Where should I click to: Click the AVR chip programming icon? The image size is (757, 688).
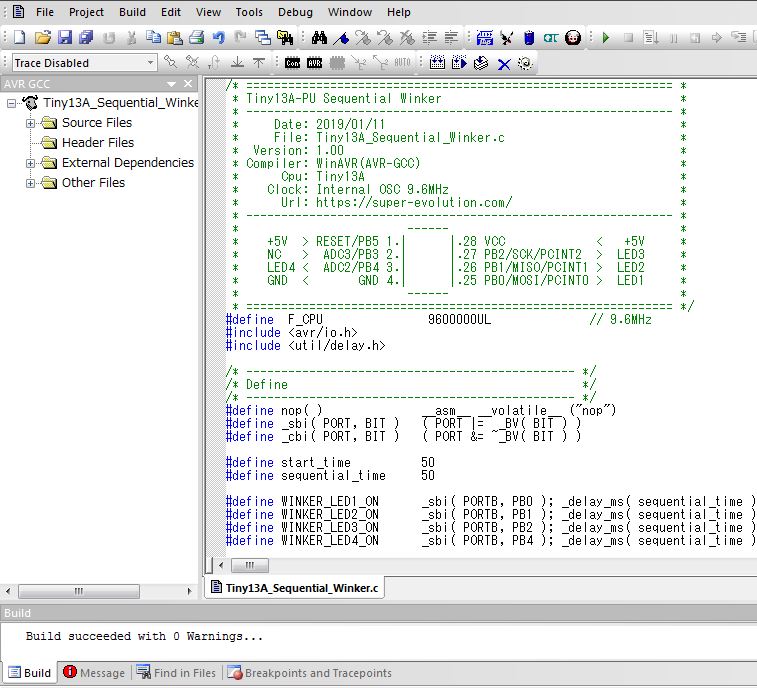(x=315, y=63)
